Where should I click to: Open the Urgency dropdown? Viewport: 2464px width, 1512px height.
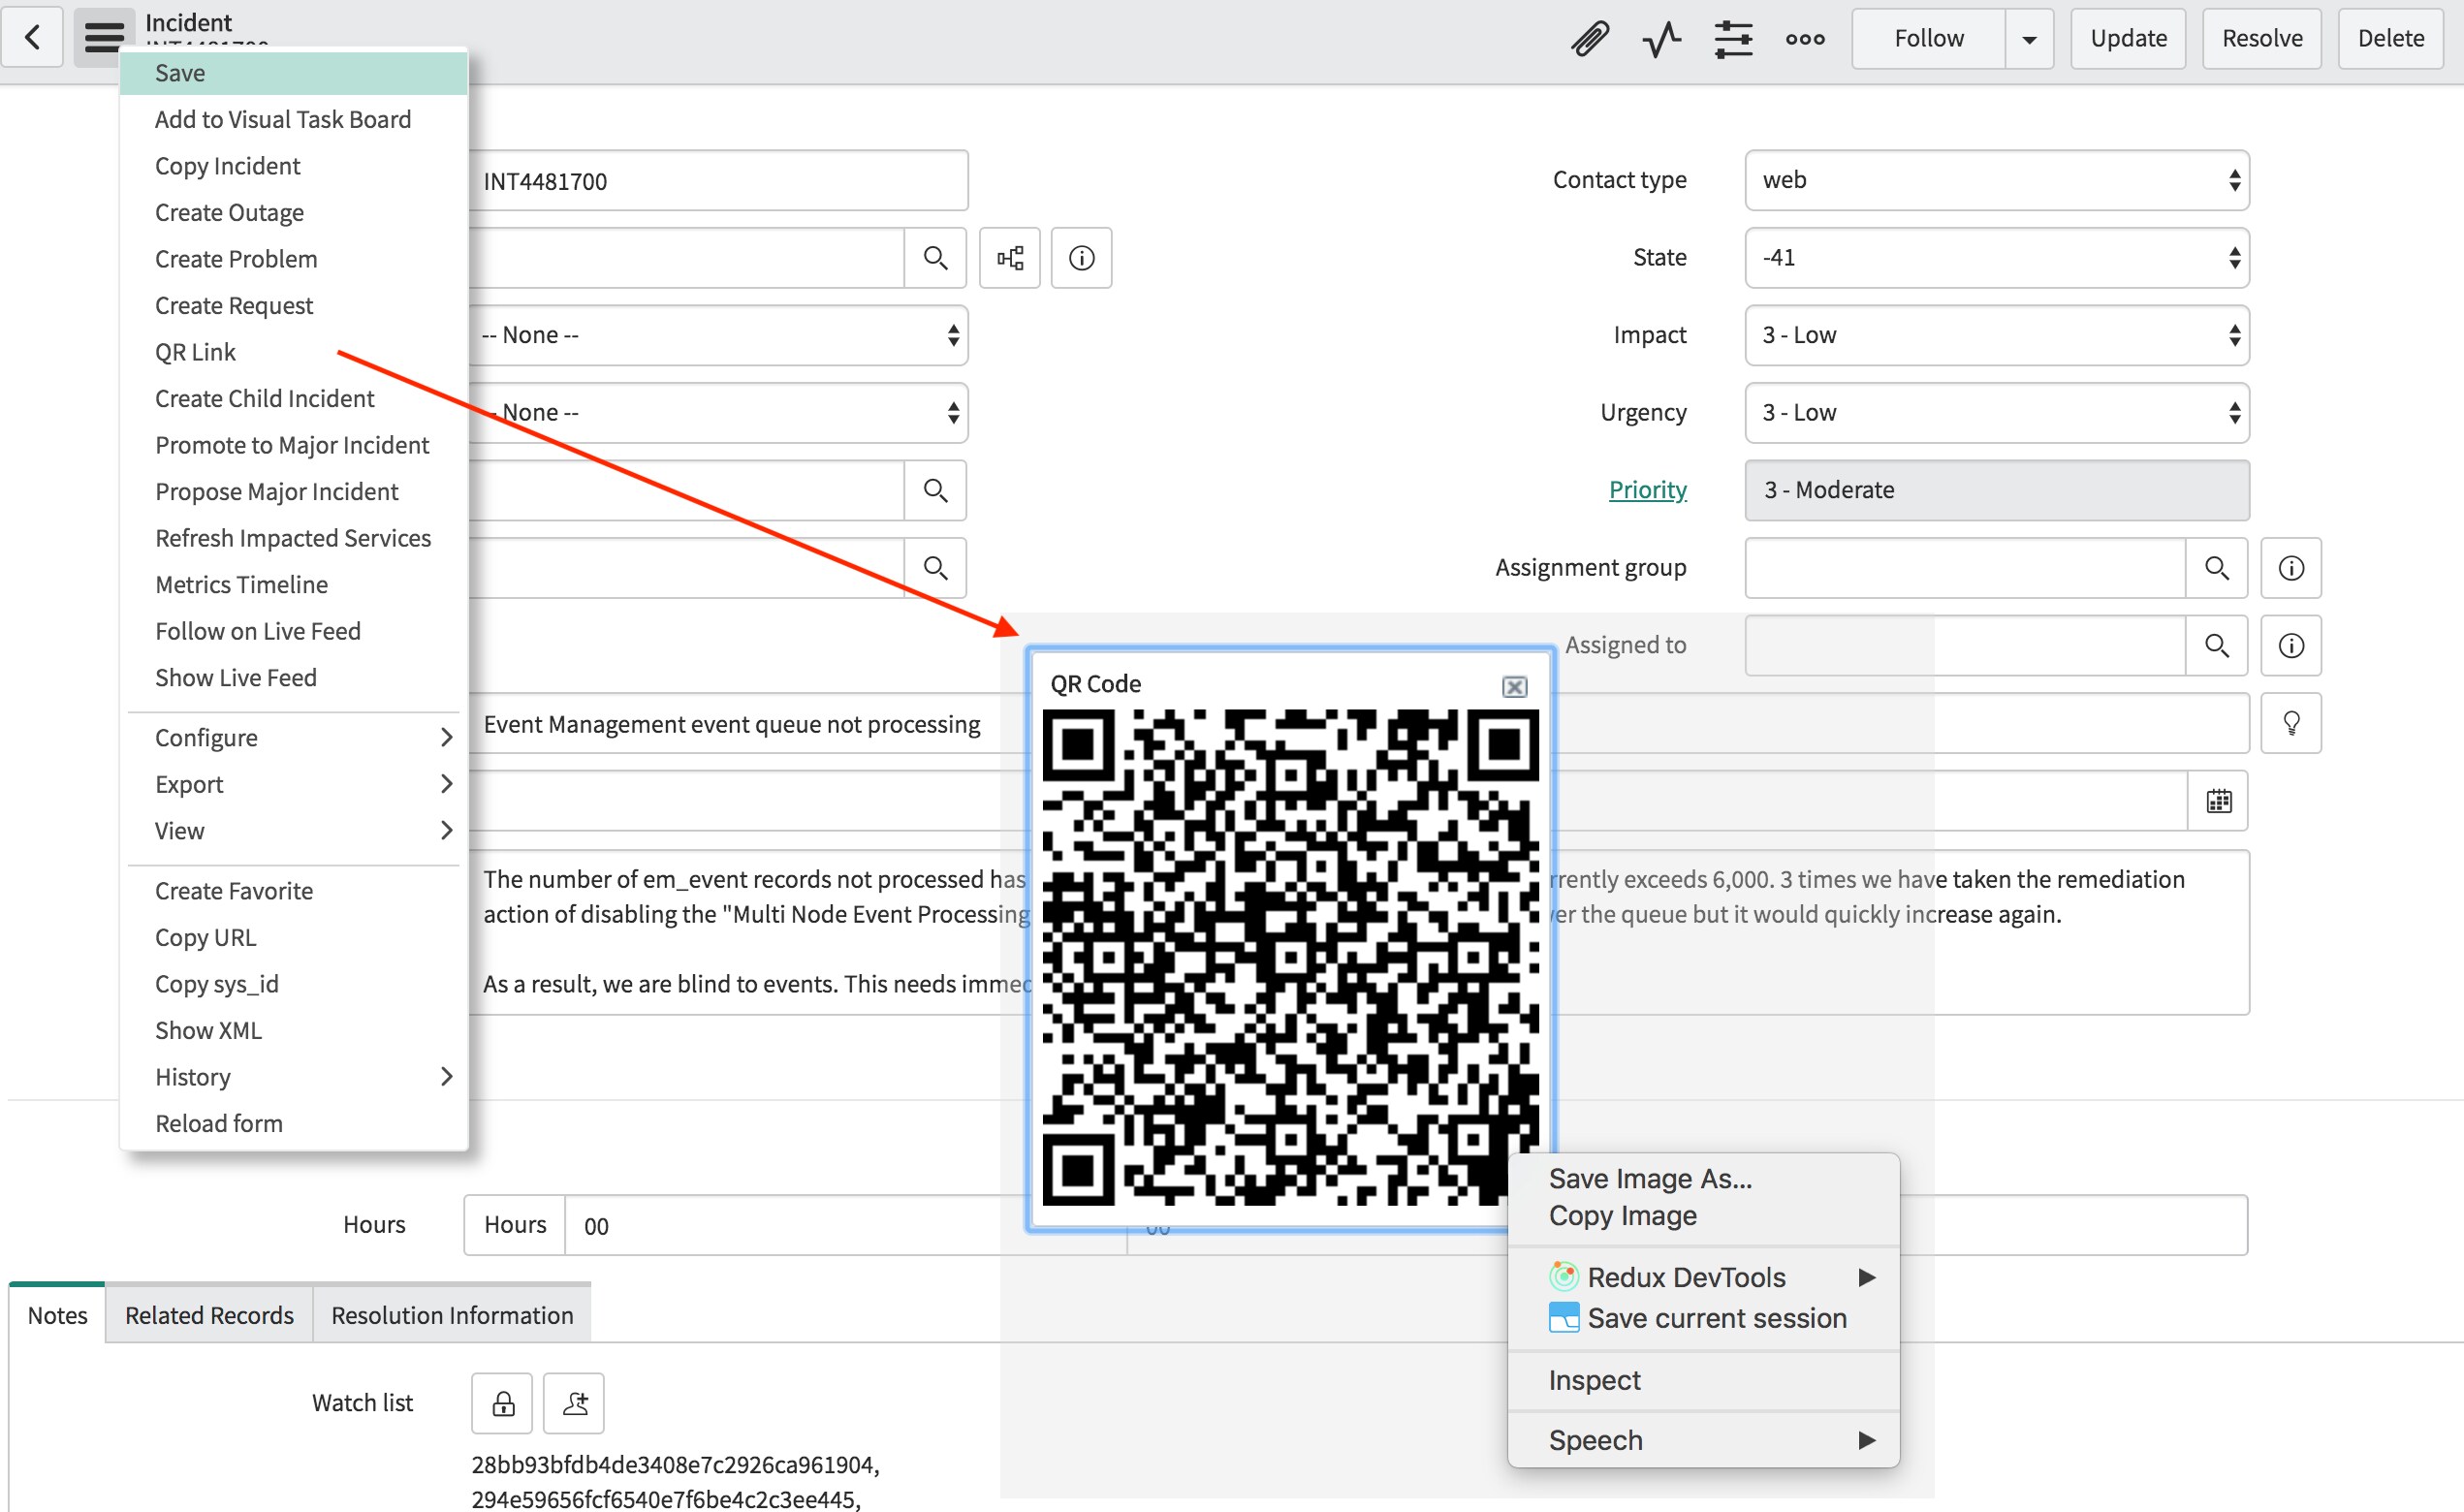(x=1997, y=413)
